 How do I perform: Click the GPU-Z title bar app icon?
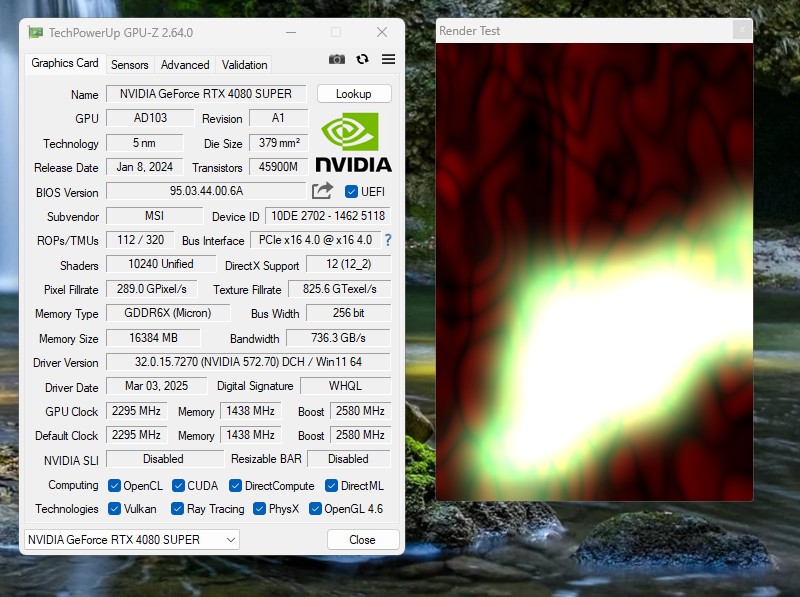click(x=35, y=33)
